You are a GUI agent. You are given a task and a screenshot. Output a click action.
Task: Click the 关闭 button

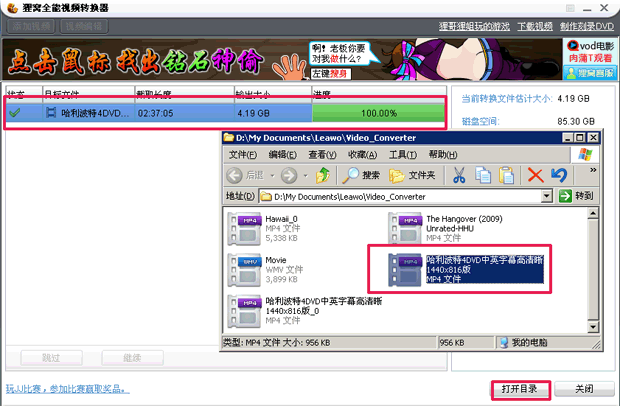[x=584, y=389]
